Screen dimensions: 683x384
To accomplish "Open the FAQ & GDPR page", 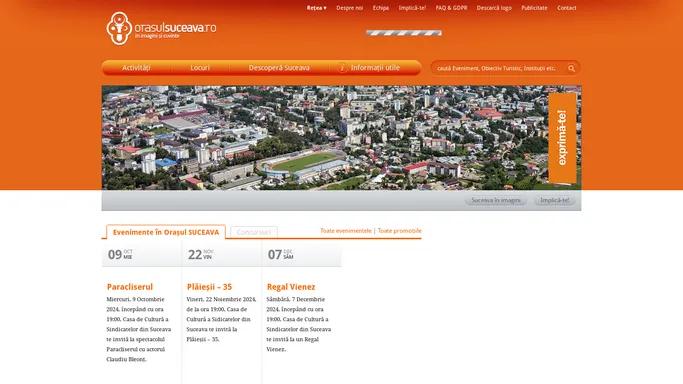I will [451, 8].
